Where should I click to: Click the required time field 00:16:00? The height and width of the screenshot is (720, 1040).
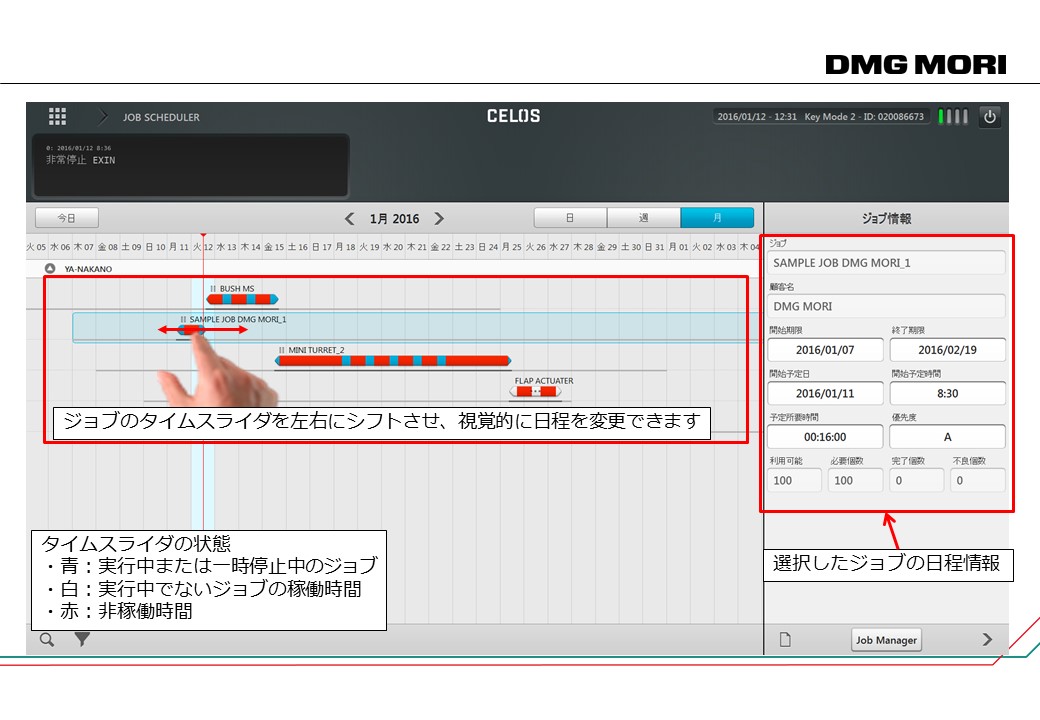pyautogui.click(x=825, y=437)
